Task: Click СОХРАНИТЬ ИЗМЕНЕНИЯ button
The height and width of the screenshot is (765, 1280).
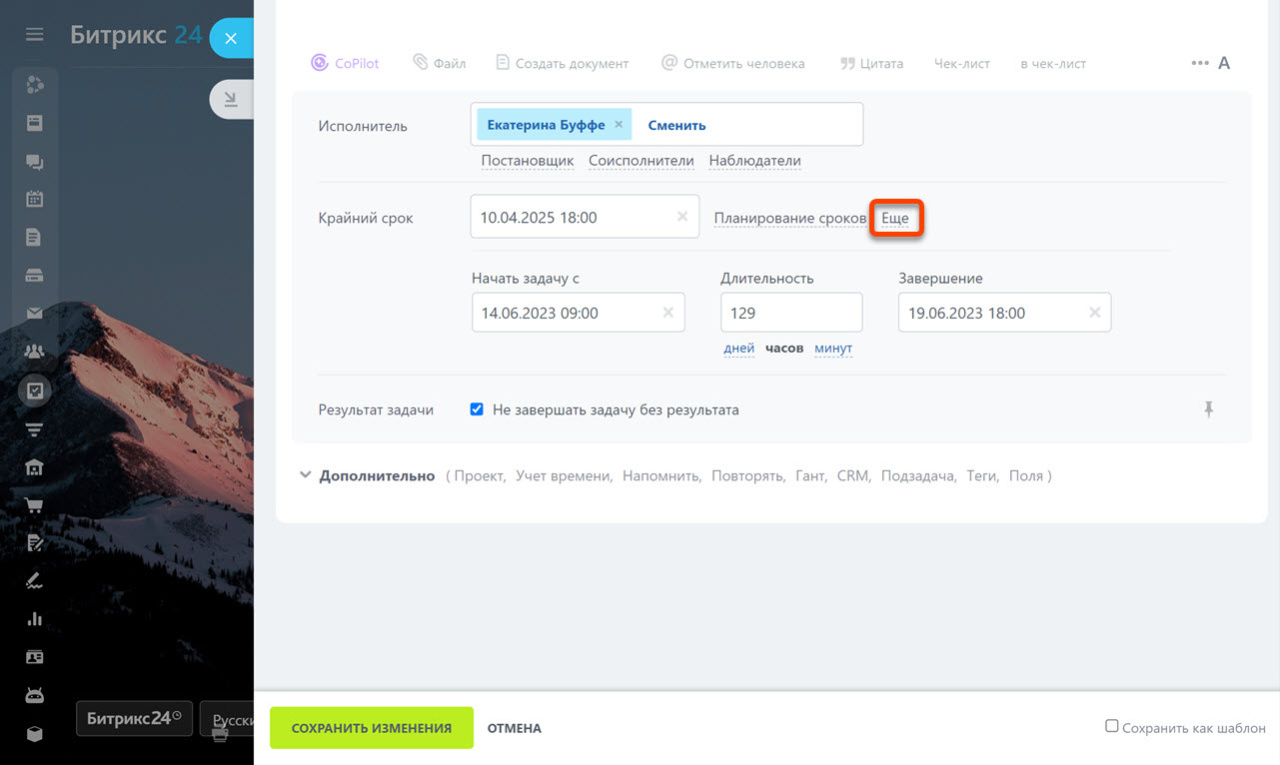Action: pyautogui.click(x=371, y=728)
